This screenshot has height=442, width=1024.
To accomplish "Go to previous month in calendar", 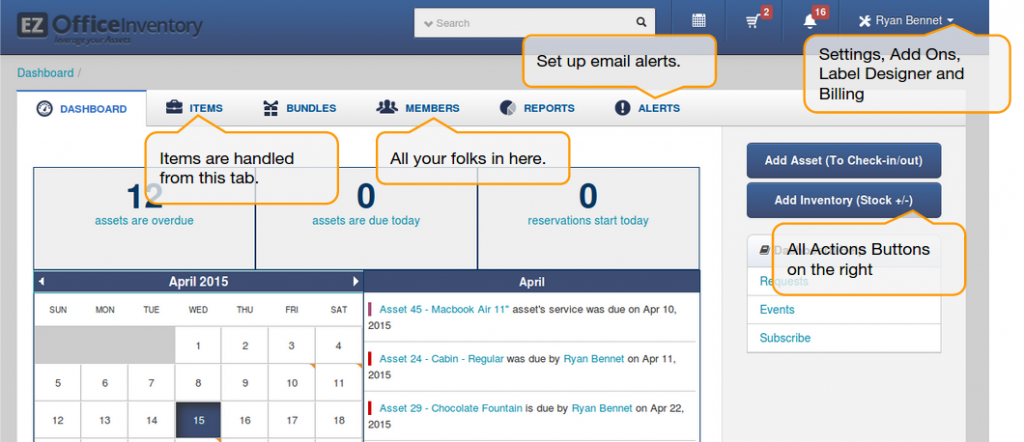I will pos(41,282).
